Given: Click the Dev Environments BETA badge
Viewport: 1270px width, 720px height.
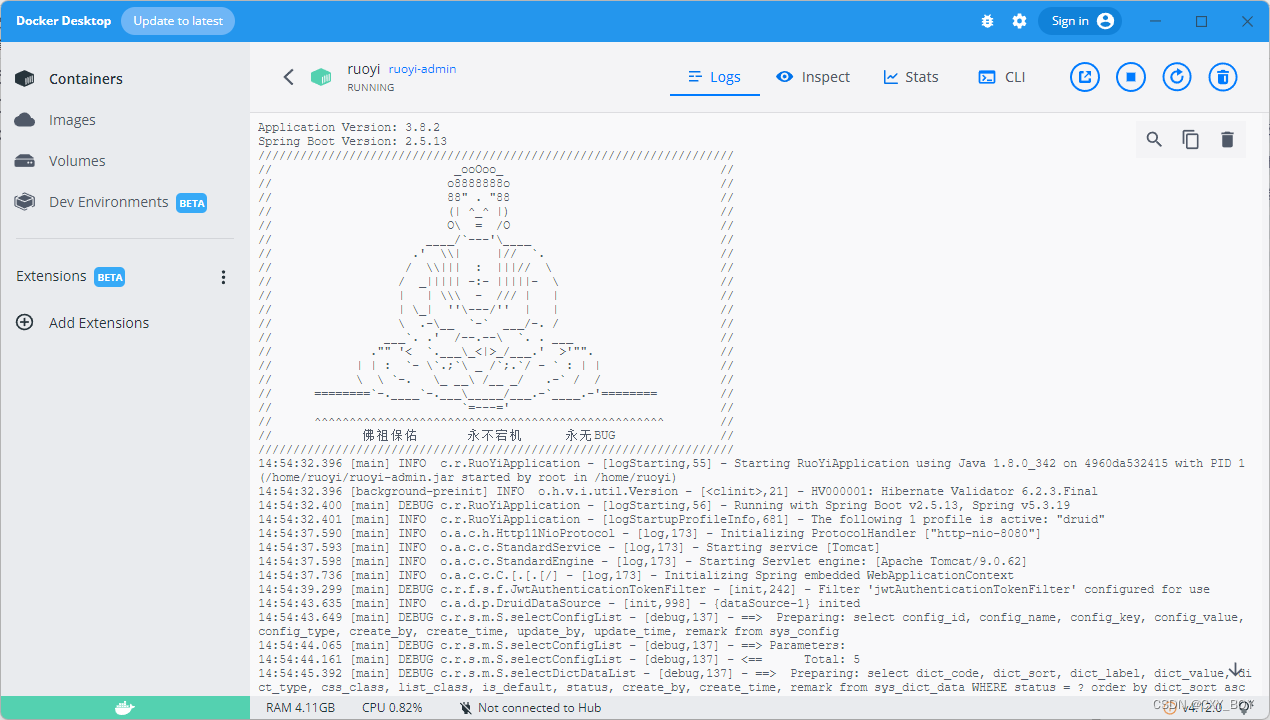Looking at the screenshot, I should [192, 203].
